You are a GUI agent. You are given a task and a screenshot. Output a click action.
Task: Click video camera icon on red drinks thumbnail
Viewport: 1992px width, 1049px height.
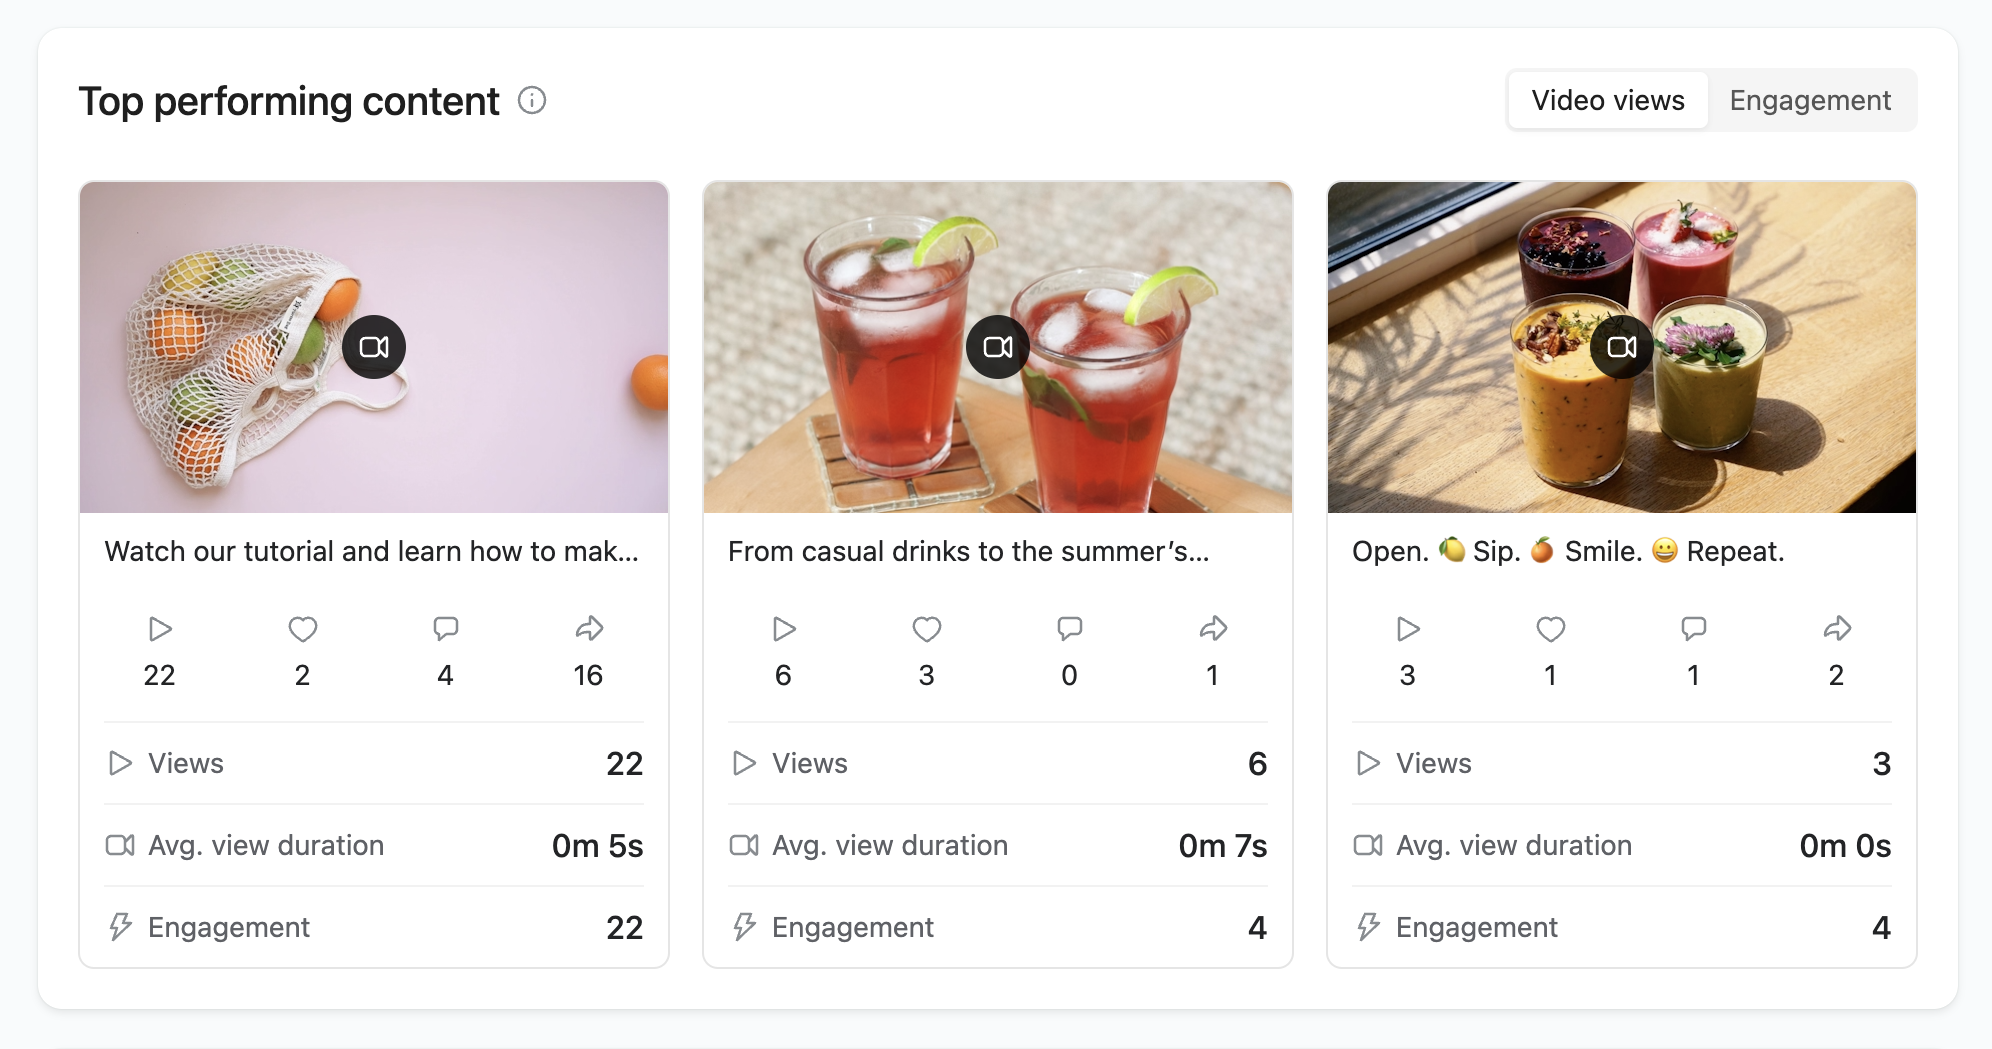coord(998,347)
